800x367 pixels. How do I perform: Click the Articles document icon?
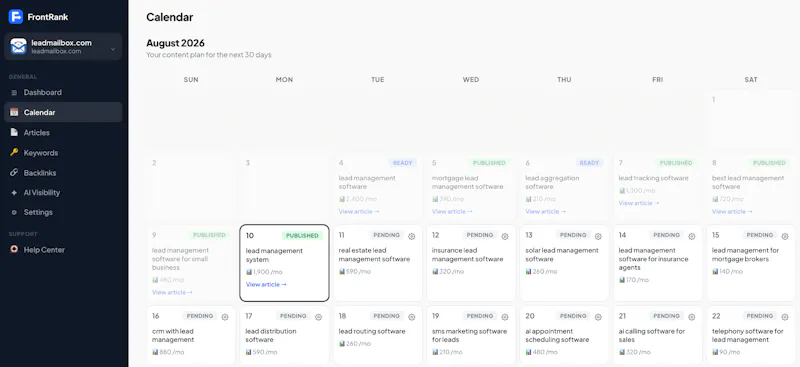14,132
